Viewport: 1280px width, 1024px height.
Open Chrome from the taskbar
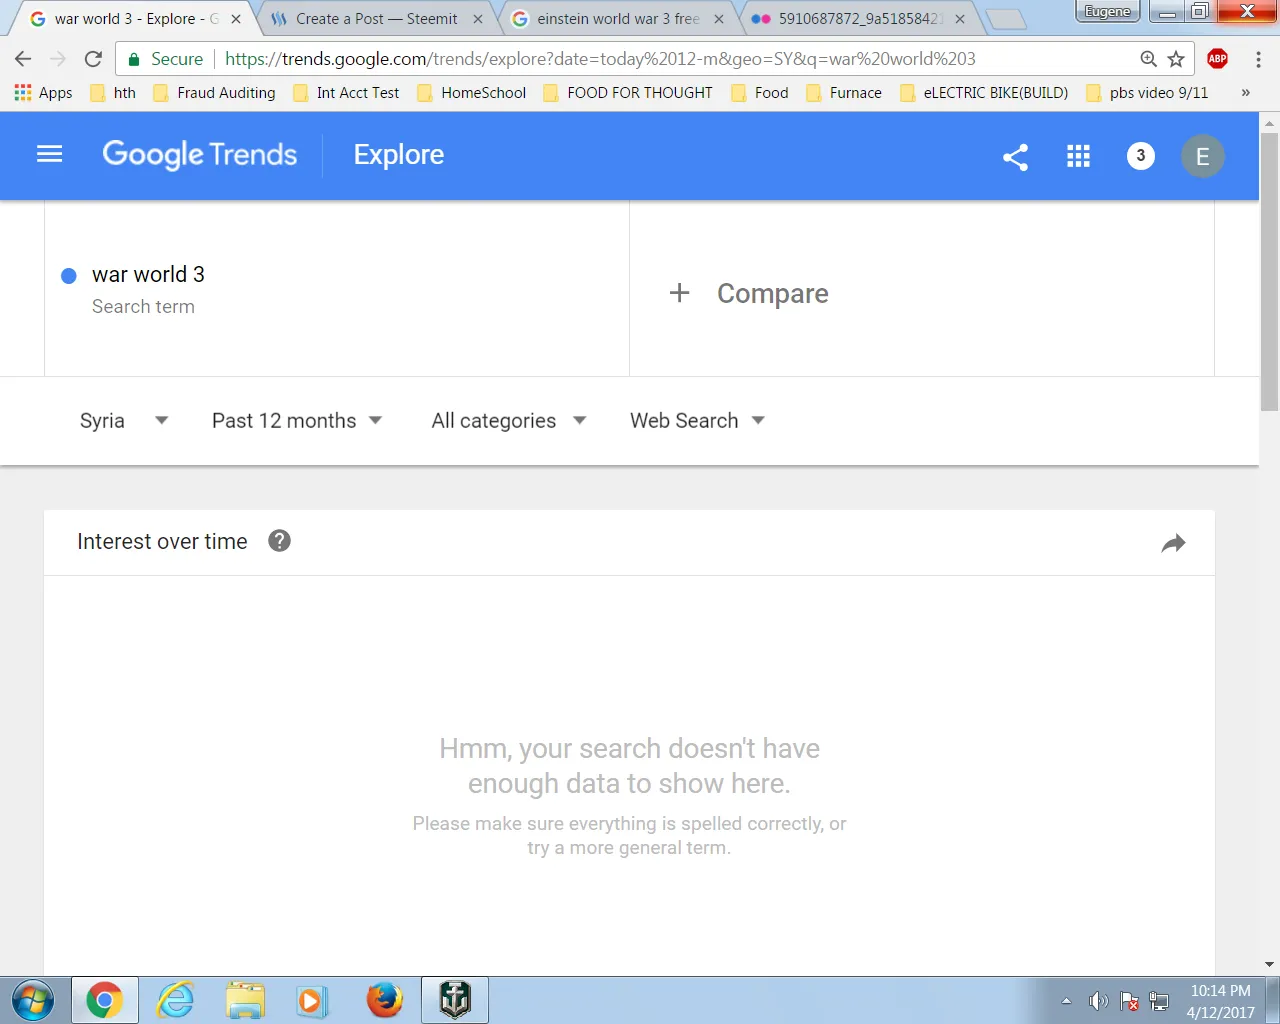pyautogui.click(x=104, y=1000)
